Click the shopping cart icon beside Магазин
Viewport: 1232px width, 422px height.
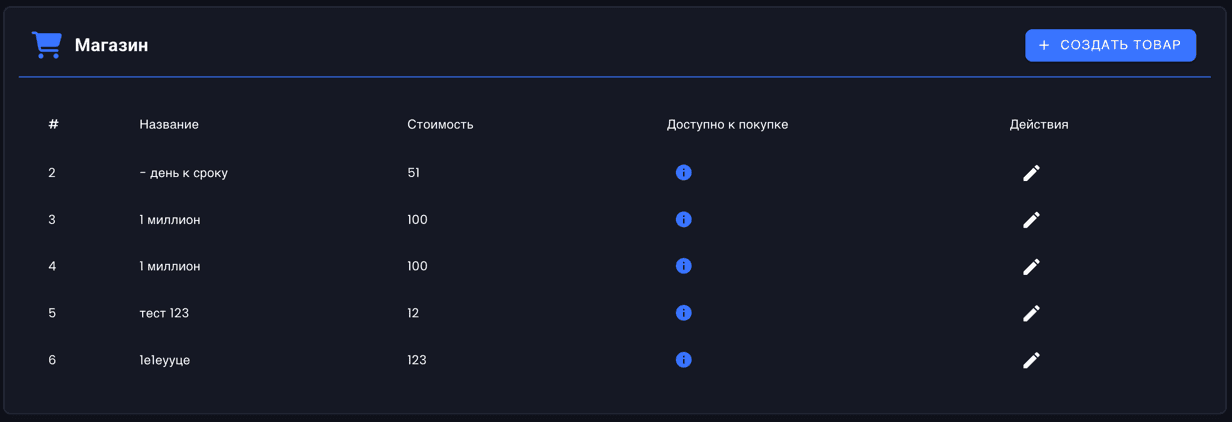pos(46,45)
